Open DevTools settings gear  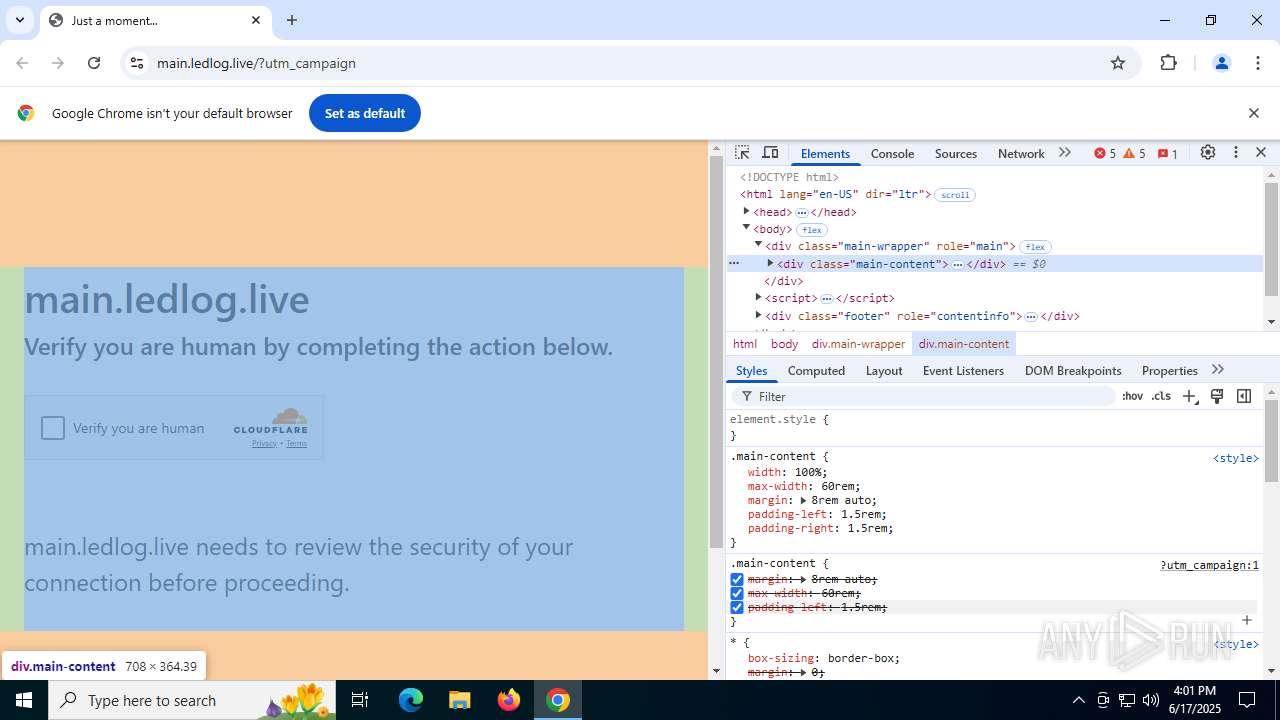point(1208,153)
